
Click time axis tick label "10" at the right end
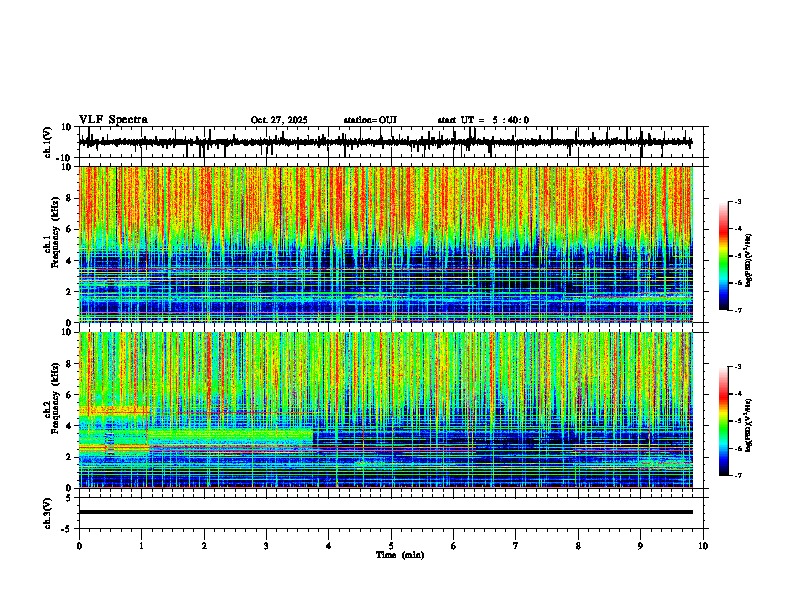point(703,546)
